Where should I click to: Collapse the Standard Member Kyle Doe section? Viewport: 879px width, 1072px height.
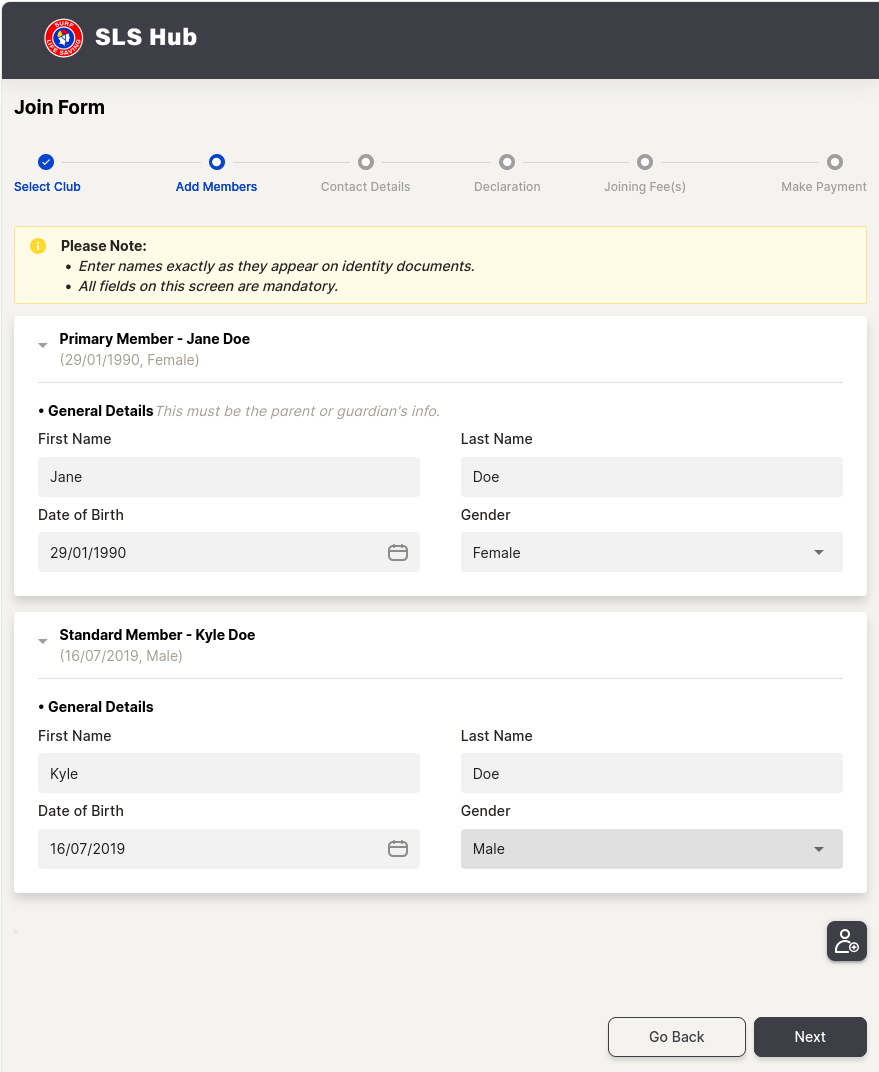(x=42, y=641)
